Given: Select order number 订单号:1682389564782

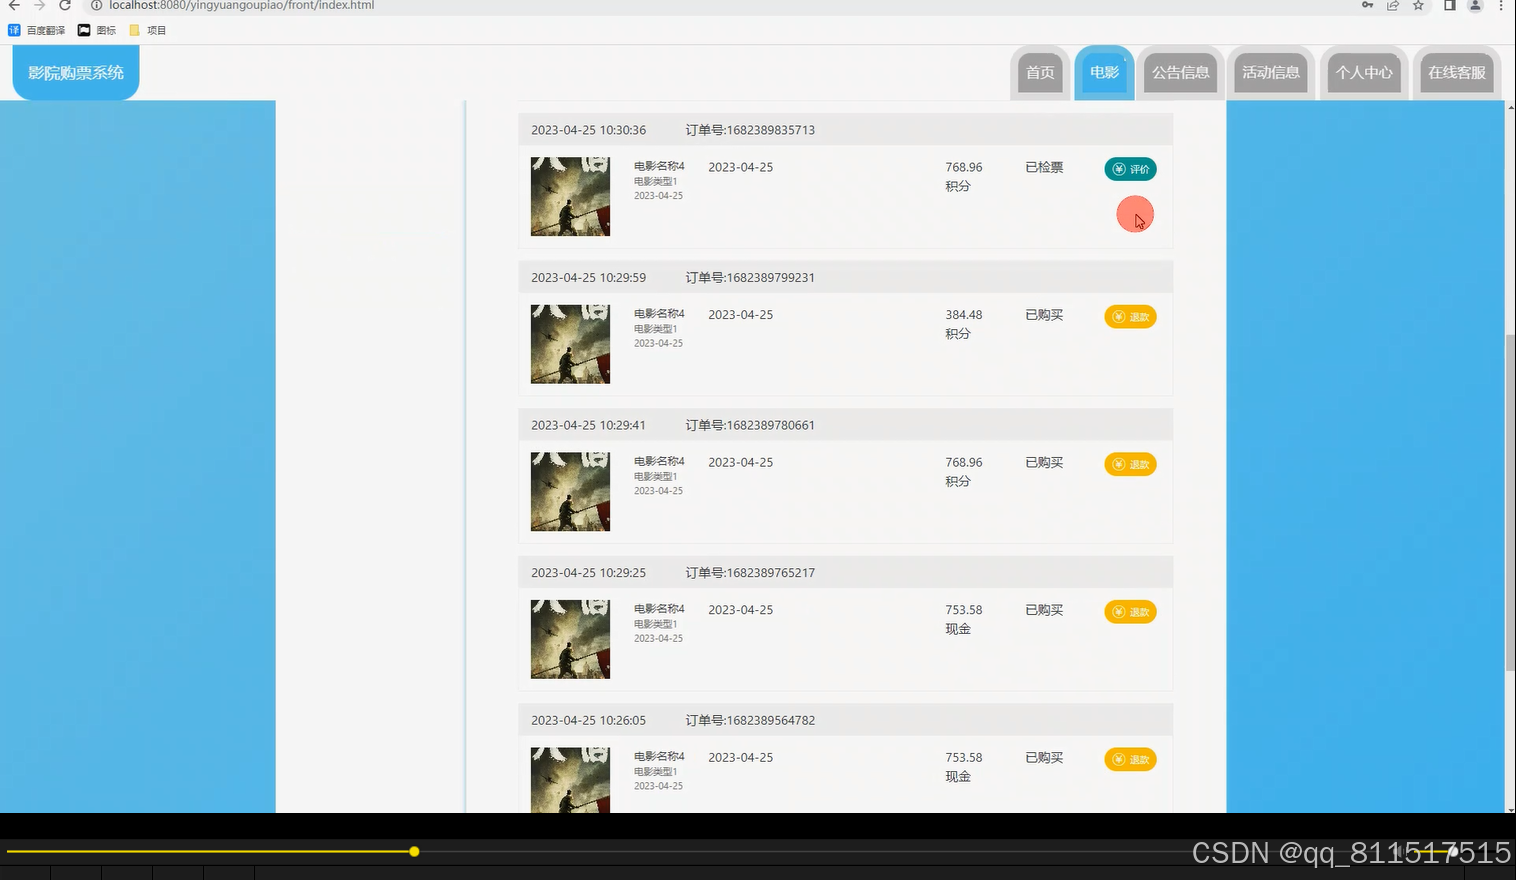Looking at the screenshot, I should (750, 720).
